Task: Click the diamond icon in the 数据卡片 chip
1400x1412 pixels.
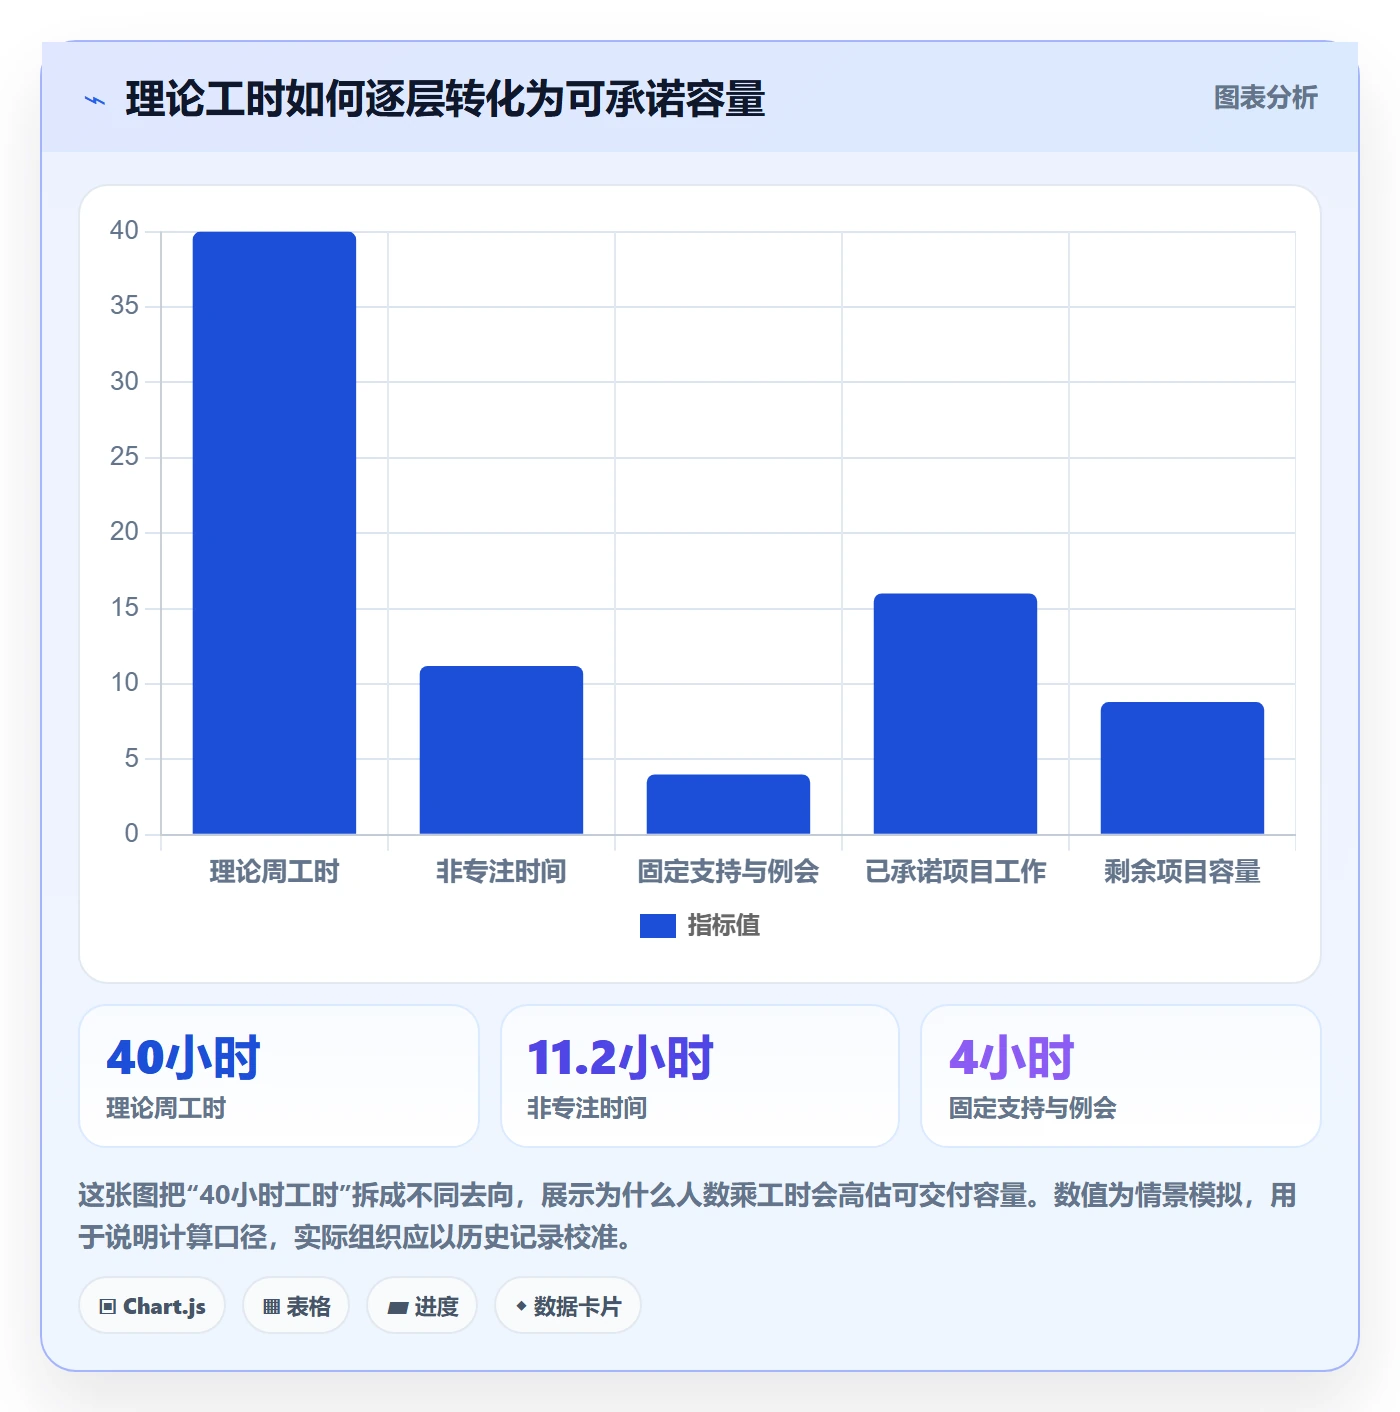Action: (x=521, y=1306)
